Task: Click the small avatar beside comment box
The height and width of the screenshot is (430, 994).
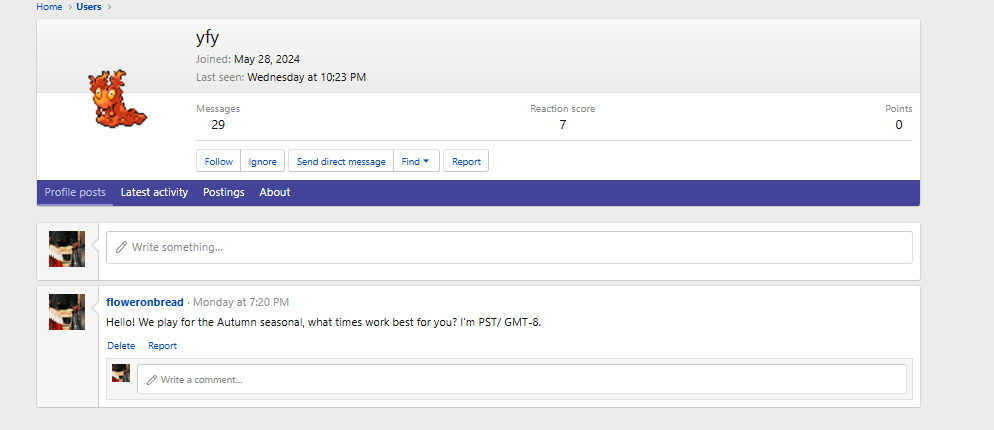Action: point(121,373)
